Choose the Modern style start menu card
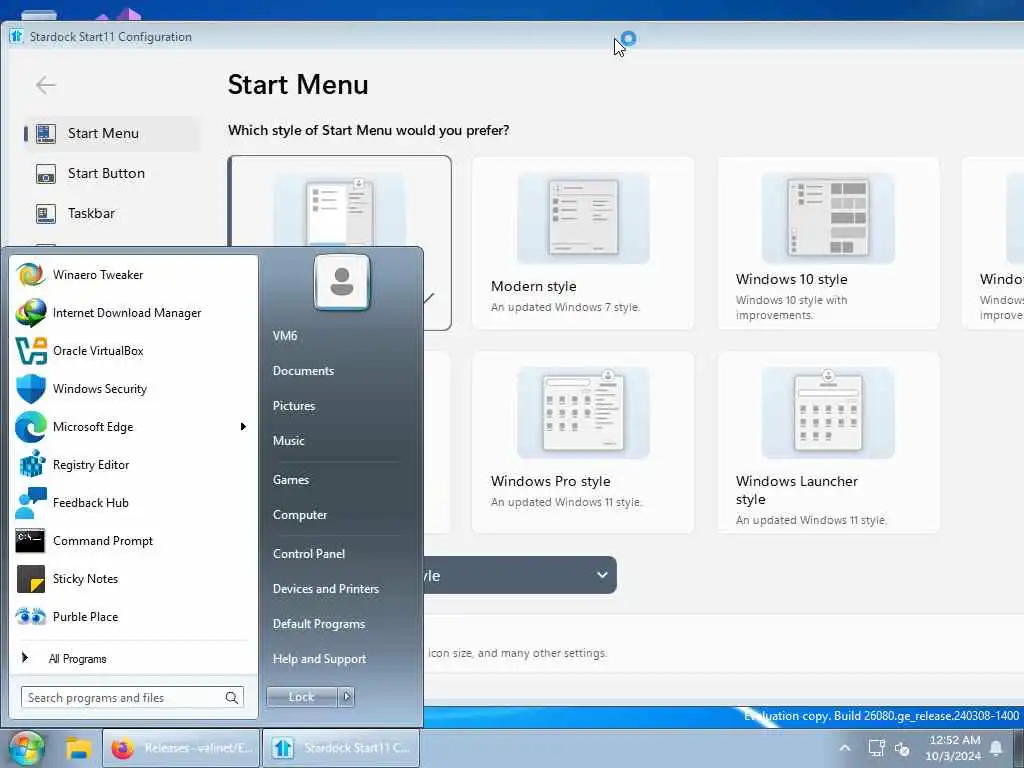 click(x=583, y=243)
